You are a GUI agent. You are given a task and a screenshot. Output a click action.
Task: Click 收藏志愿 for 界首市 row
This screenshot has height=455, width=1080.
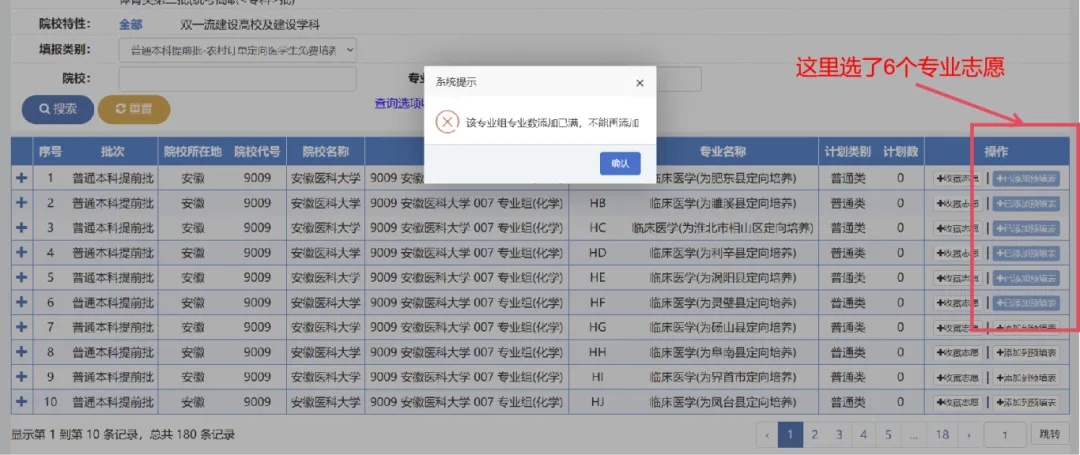point(957,377)
